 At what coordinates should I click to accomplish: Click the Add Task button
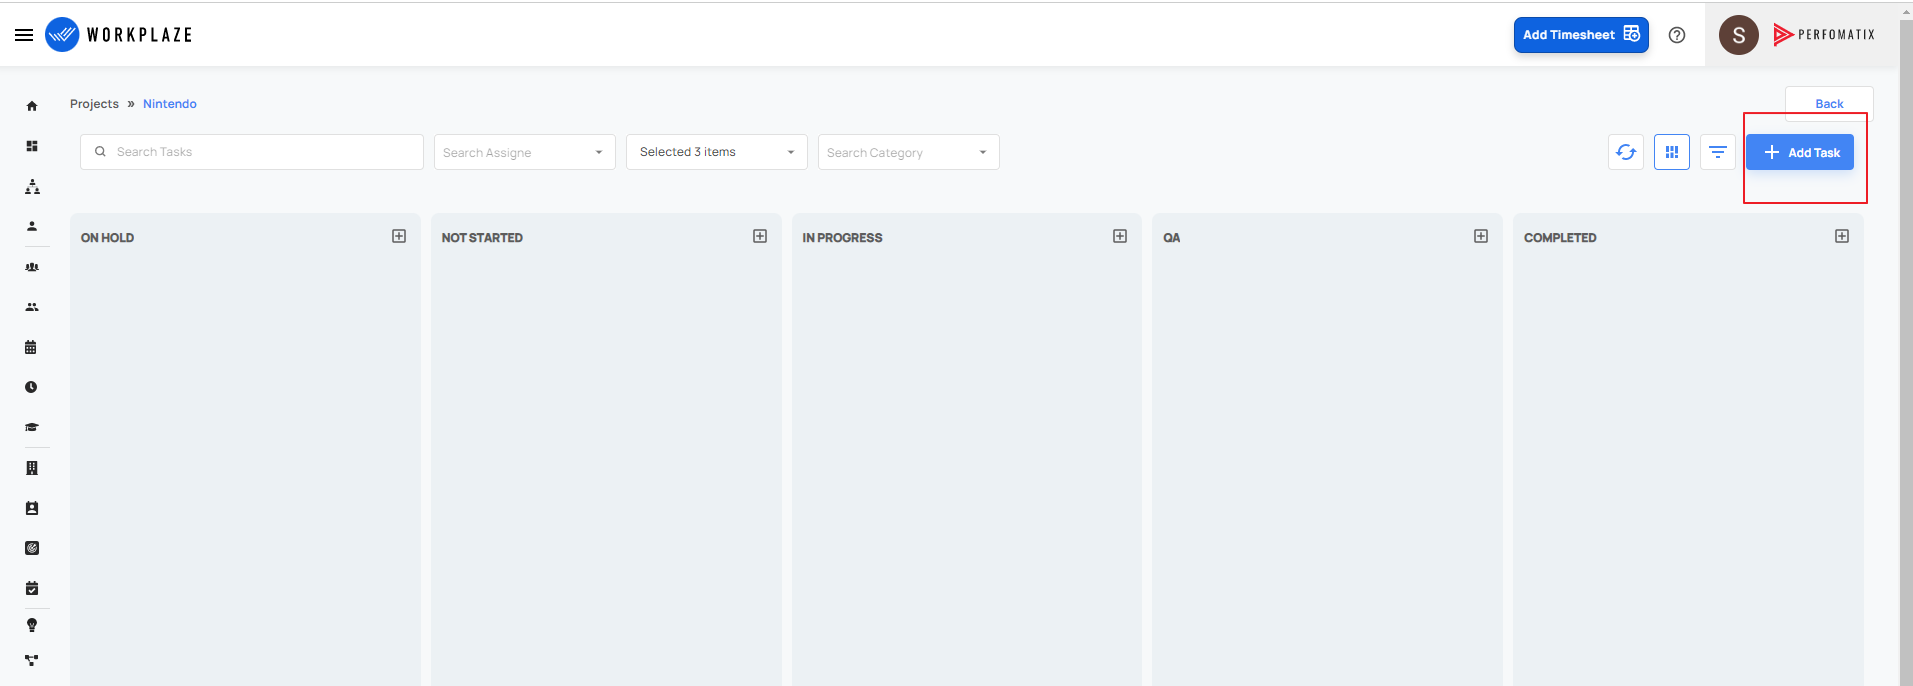[1800, 152]
